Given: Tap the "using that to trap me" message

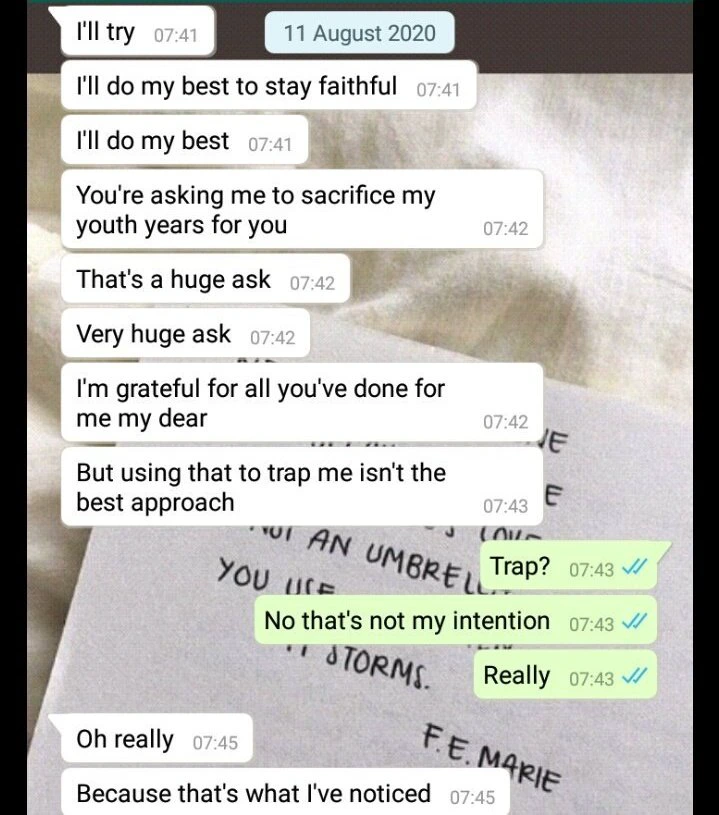Looking at the screenshot, I should [x=302, y=487].
